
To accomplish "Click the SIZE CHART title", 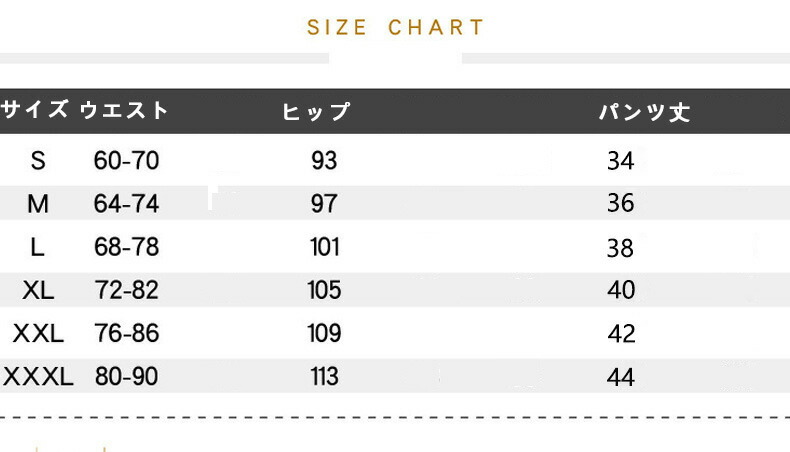I will [x=396, y=28].
